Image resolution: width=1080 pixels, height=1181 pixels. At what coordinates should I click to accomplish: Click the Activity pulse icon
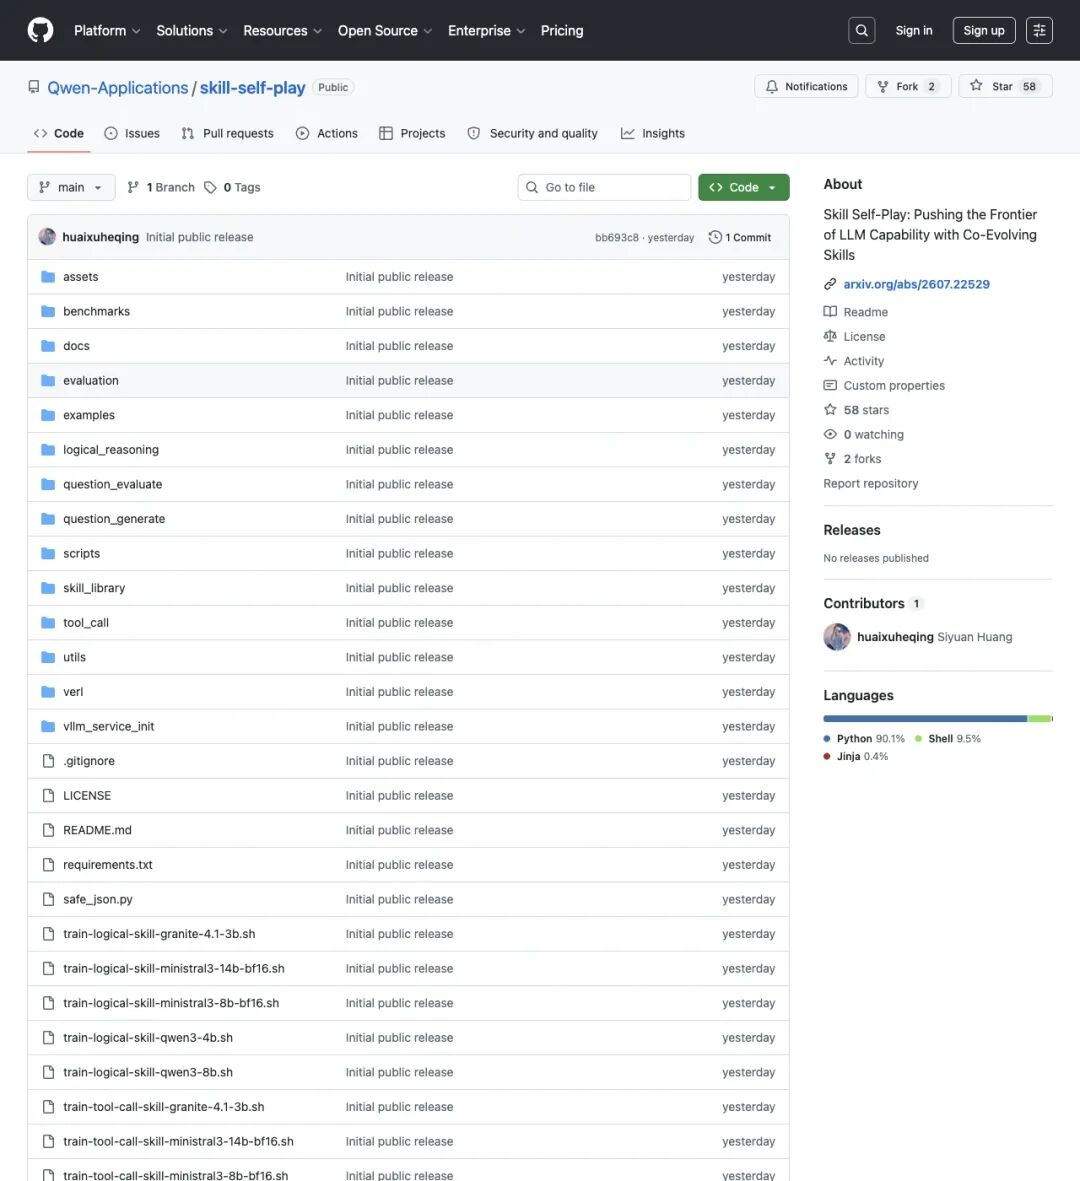pyautogui.click(x=830, y=361)
